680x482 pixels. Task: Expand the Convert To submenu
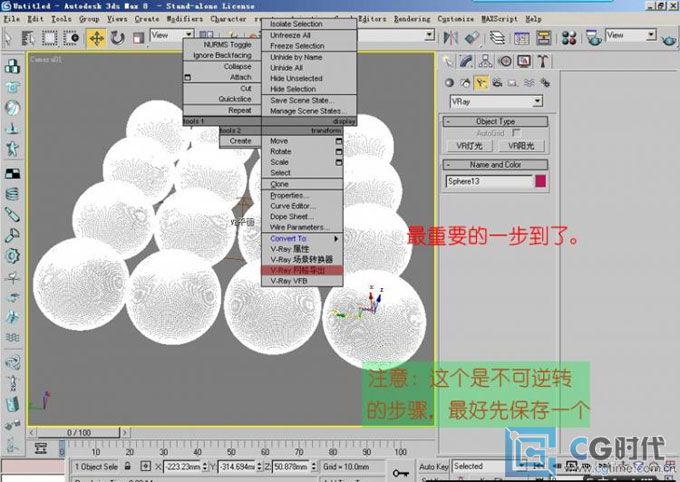(302, 239)
